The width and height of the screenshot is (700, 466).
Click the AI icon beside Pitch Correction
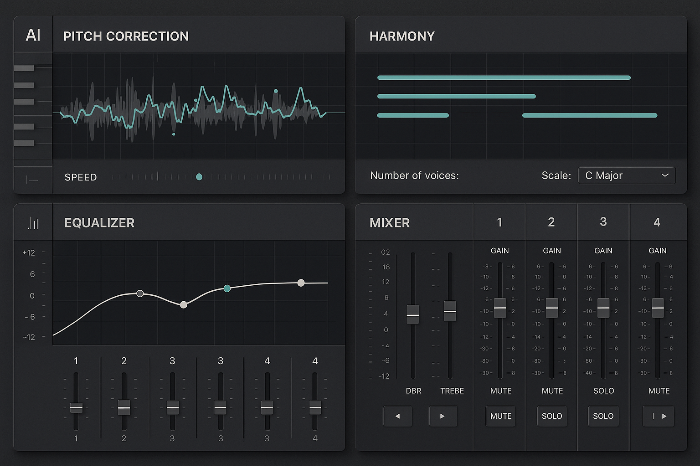pyautogui.click(x=33, y=35)
